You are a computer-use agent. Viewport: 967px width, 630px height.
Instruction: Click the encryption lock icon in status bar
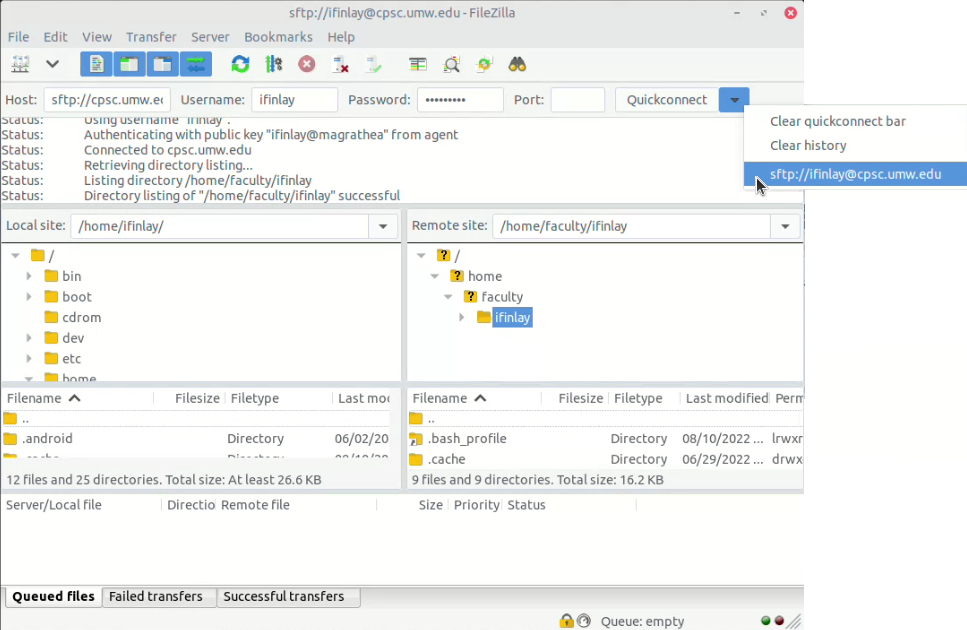coord(566,621)
